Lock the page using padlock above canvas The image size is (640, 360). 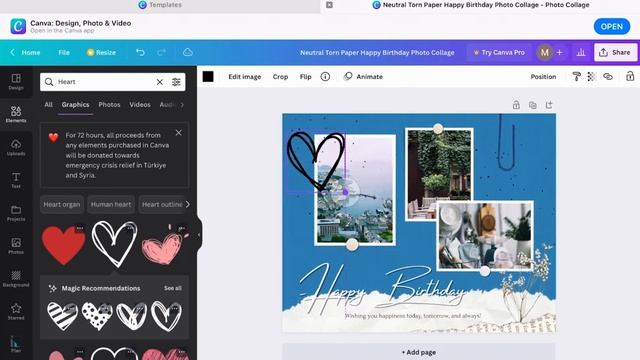click(516, 105)
